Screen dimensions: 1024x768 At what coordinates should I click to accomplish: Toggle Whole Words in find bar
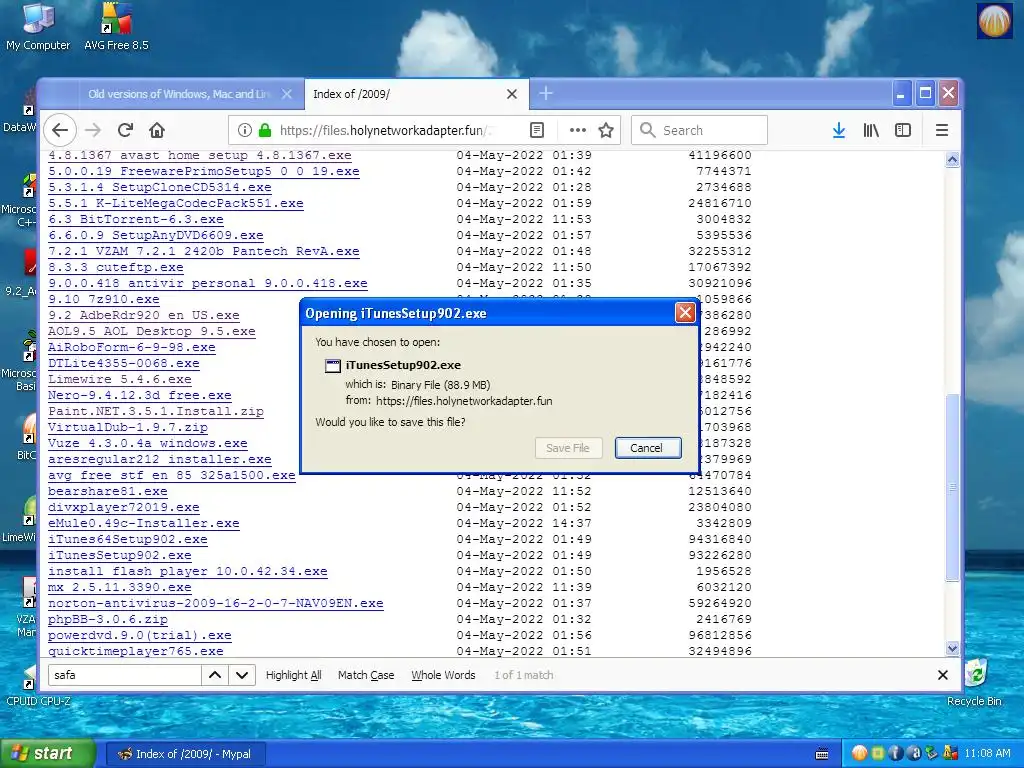click(443, 675)
